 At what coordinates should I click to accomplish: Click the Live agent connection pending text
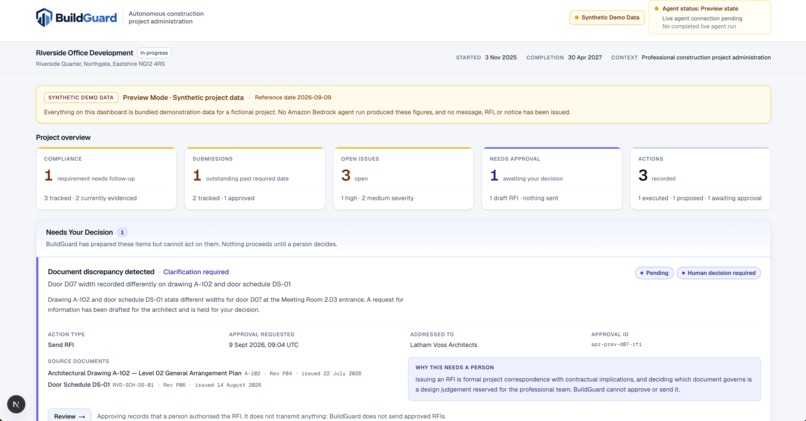702,19
